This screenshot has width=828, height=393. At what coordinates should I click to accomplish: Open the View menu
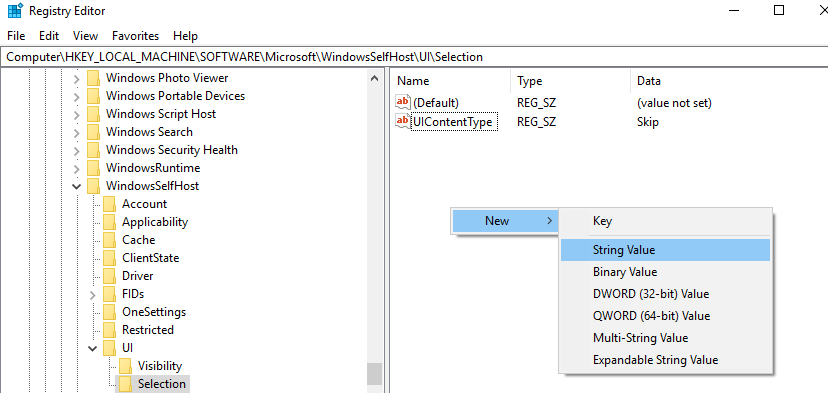pyautogui.click(x=86, y=36)
